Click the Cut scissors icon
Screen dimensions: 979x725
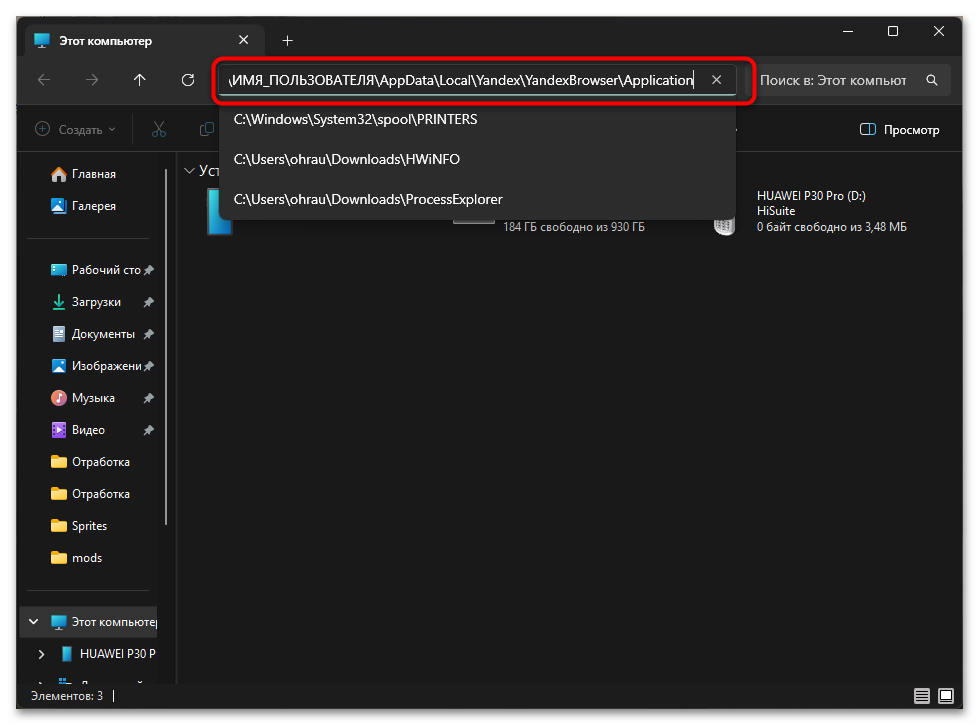click(159, 129)
